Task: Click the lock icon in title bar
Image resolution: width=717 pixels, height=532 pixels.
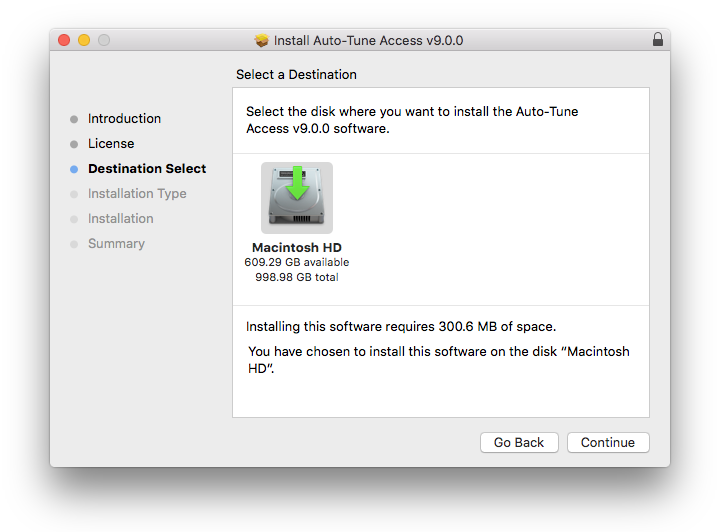Action: point(657,40)
